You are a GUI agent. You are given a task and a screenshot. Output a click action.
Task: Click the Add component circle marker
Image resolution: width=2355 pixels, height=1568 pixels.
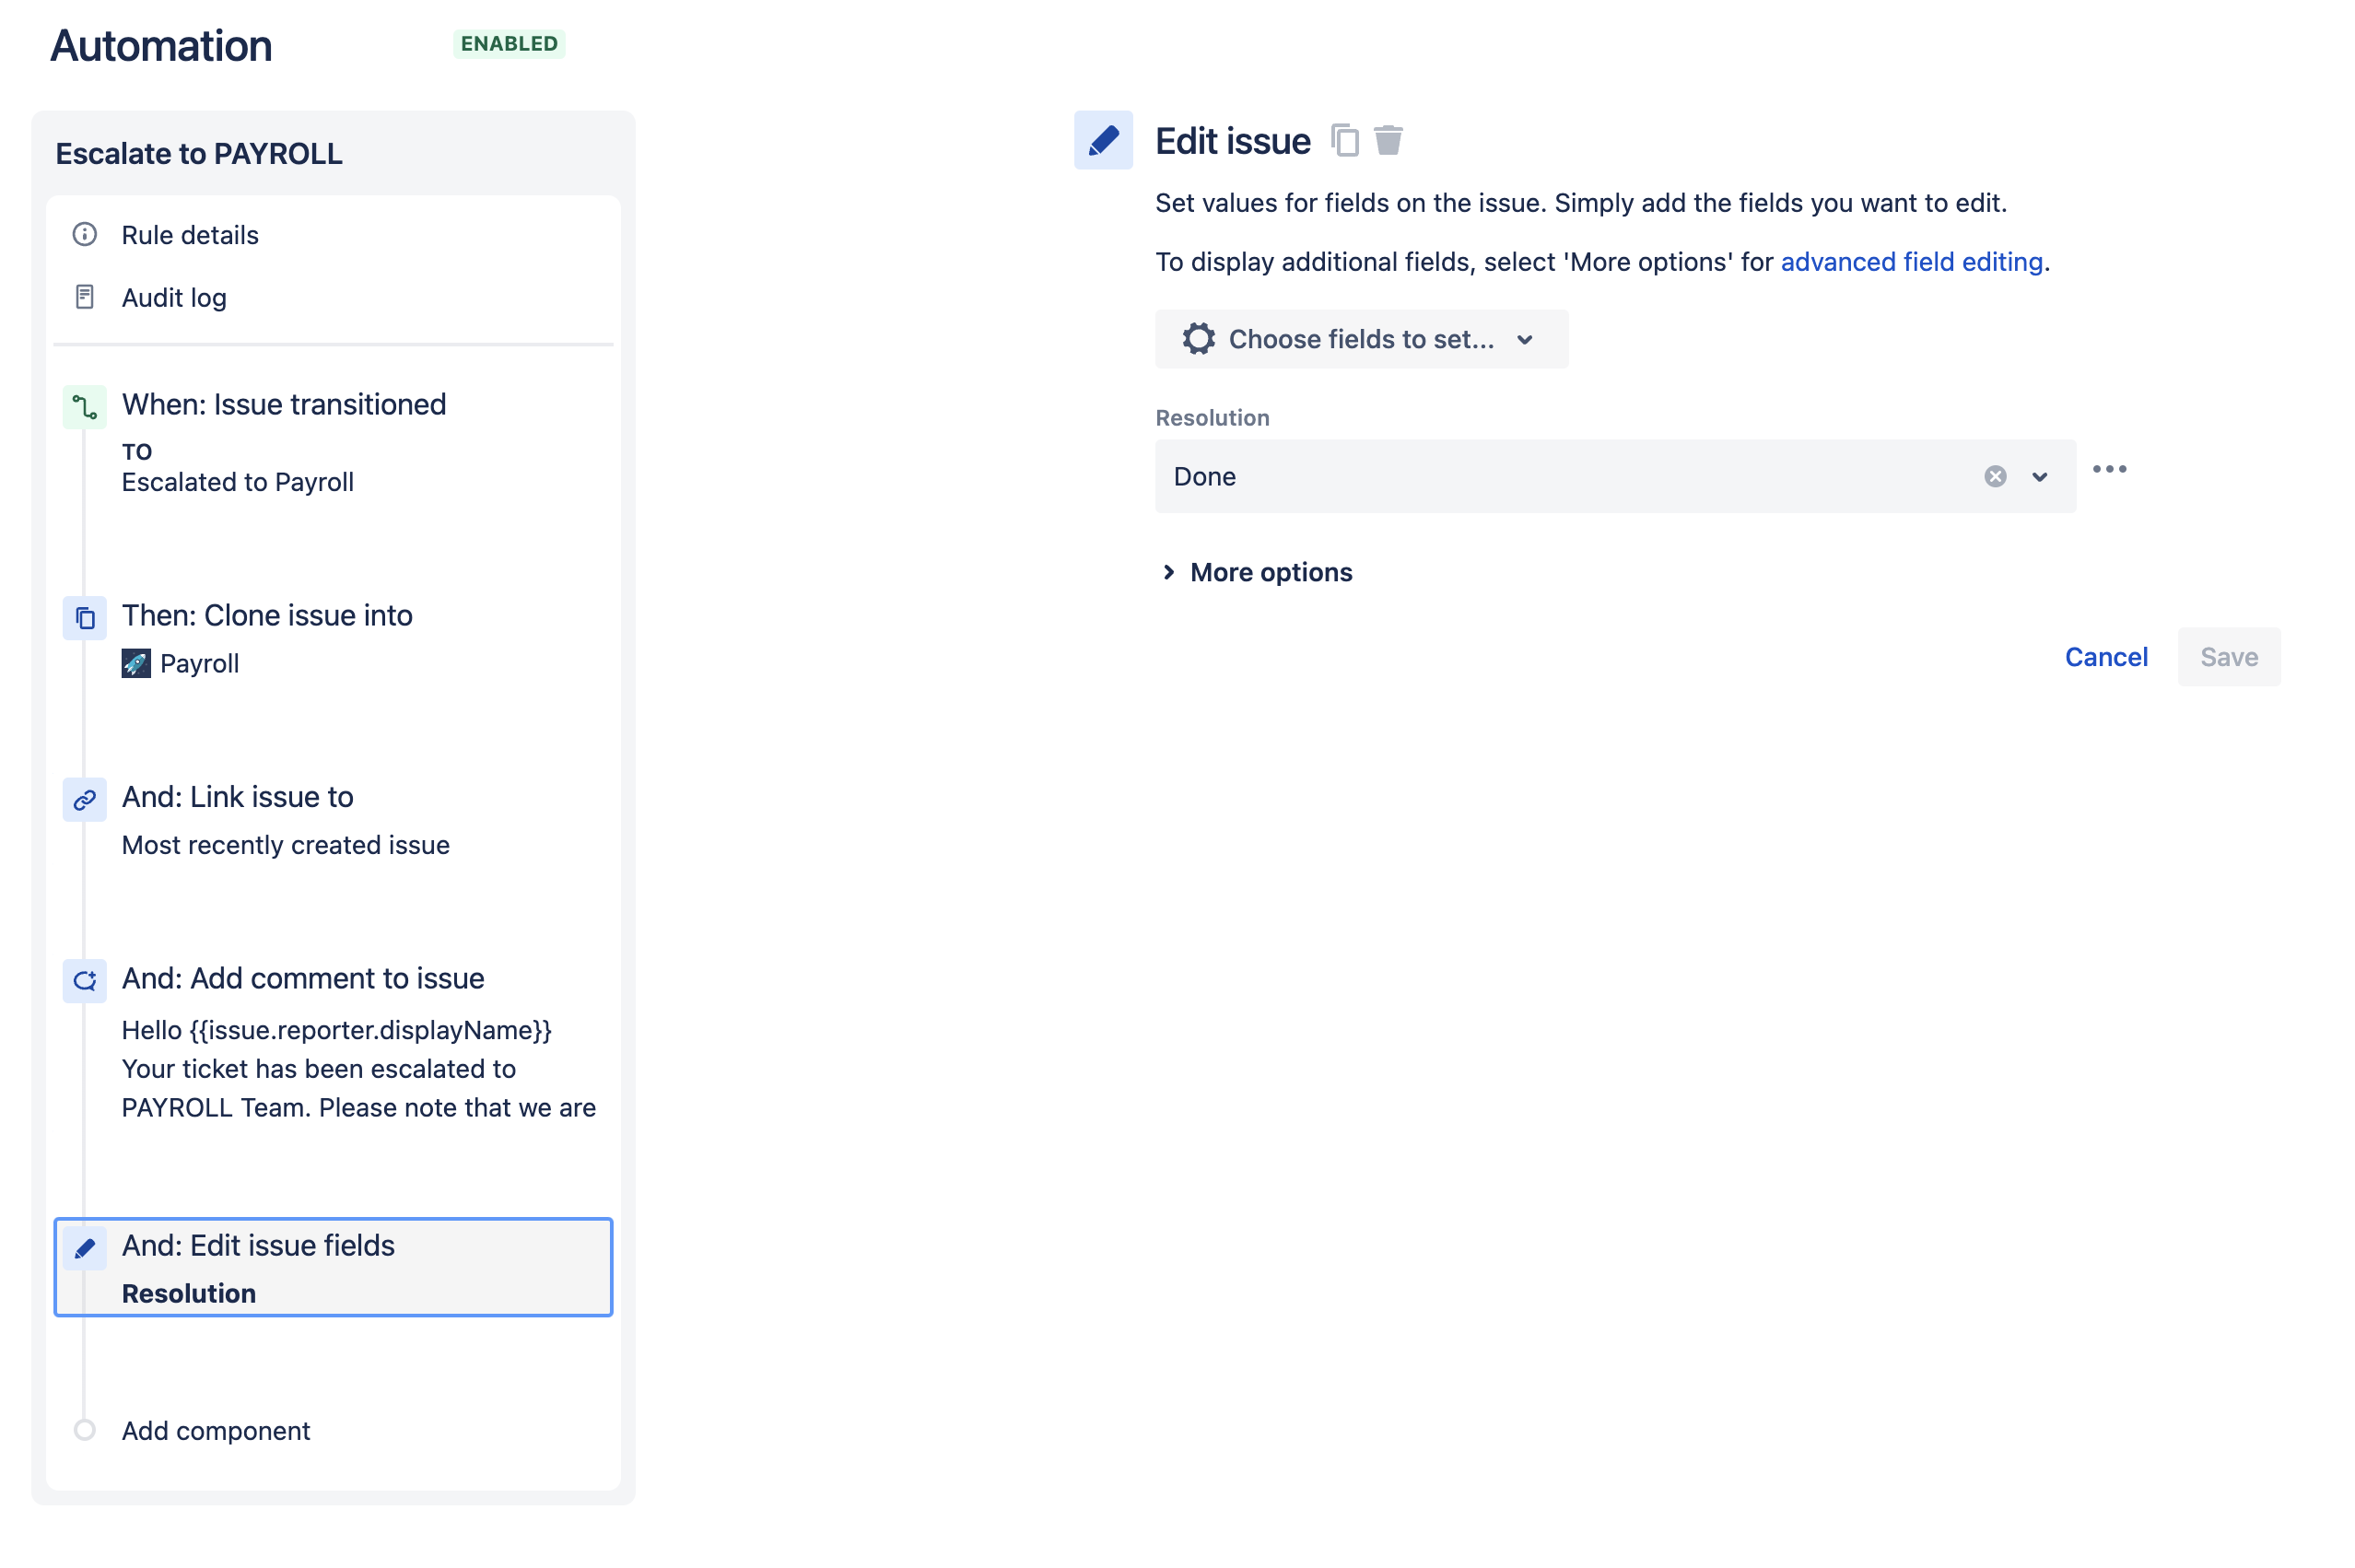85,1430
